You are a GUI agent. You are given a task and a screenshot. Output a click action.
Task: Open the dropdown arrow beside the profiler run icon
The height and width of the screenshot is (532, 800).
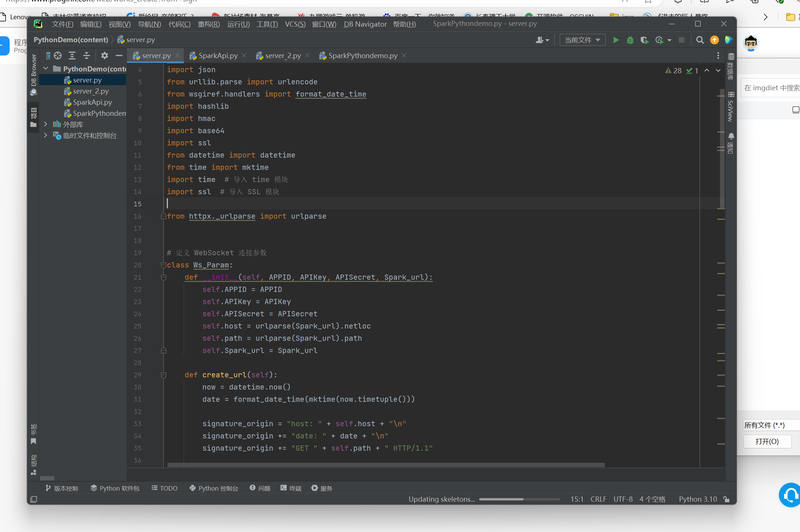[x=669, y=40]
